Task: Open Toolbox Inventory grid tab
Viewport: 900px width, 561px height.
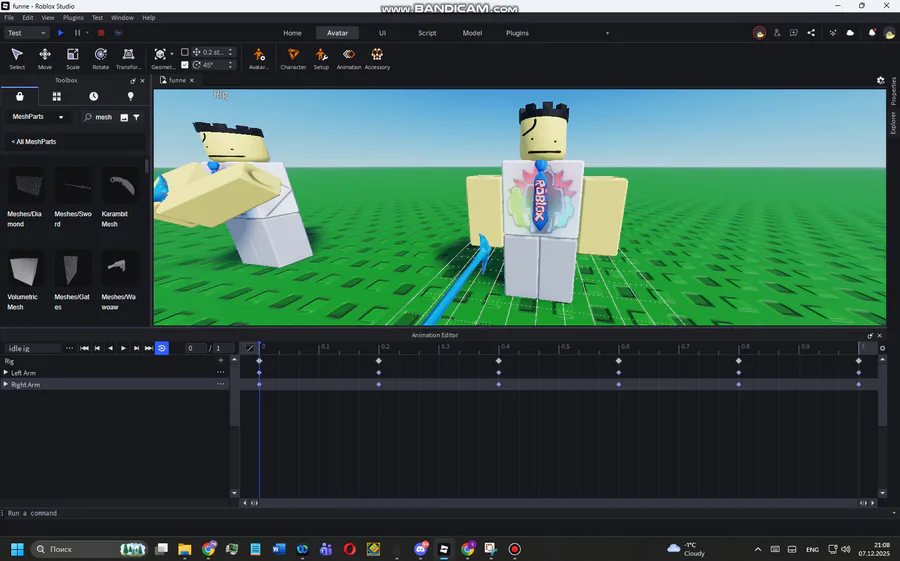Action: (x=56, y=96)
